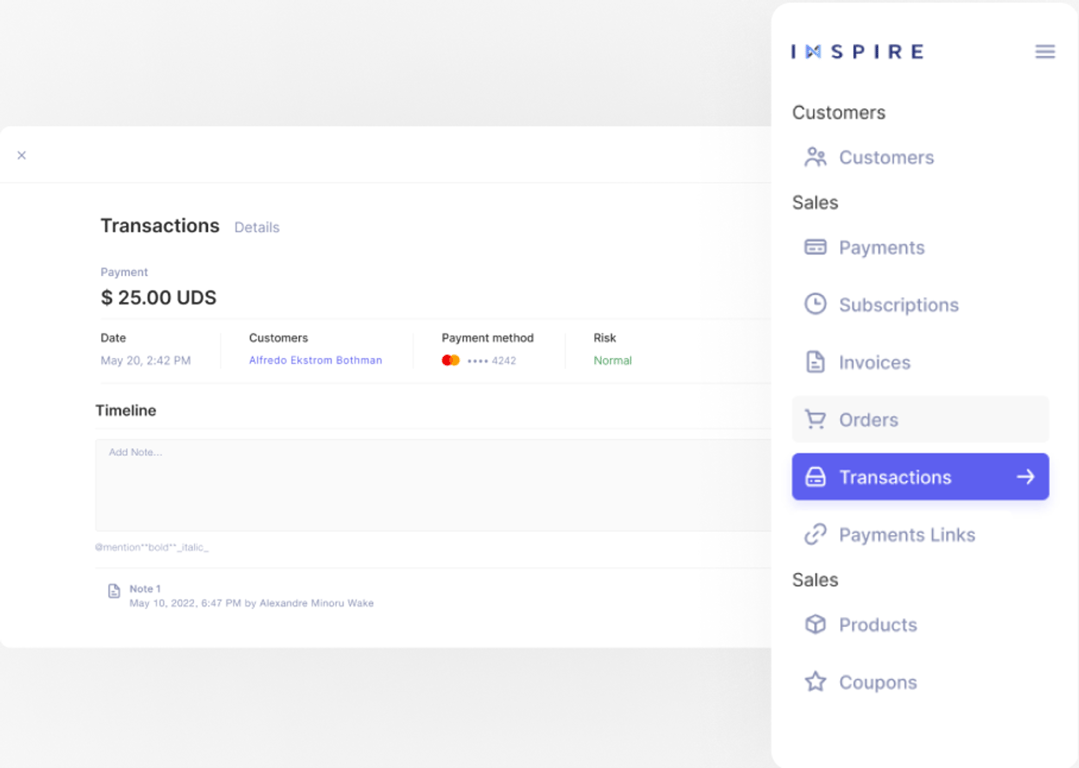Click the $ 25.00 UDS amount
This screenshot has width=1079, height=768.
[x=158, y=297]
